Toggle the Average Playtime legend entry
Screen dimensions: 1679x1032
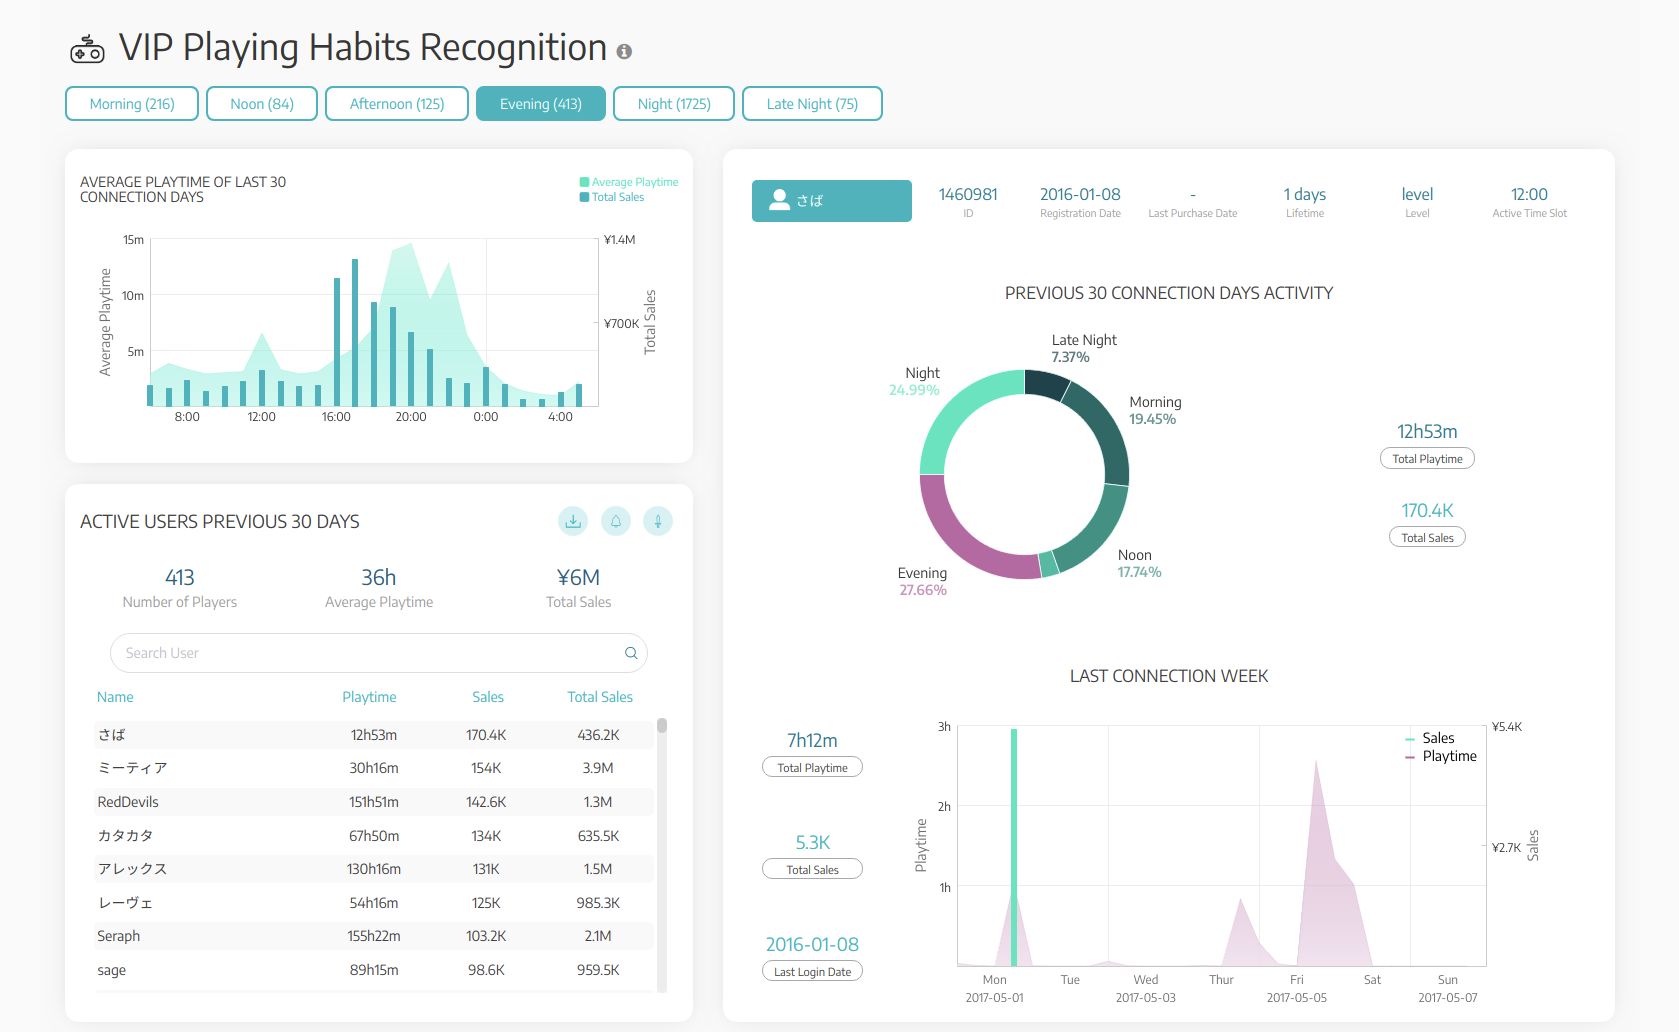[629, 182]
